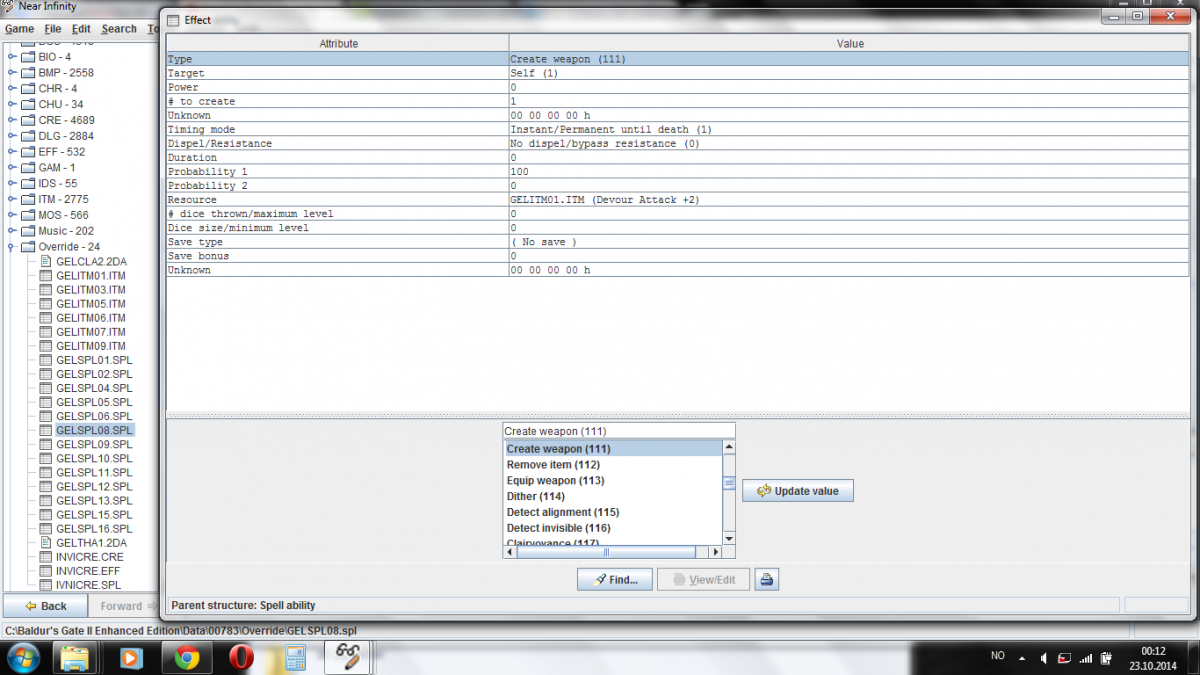
Task: Open Windows Media Player from the taskbar
Action: pos(131,658)
